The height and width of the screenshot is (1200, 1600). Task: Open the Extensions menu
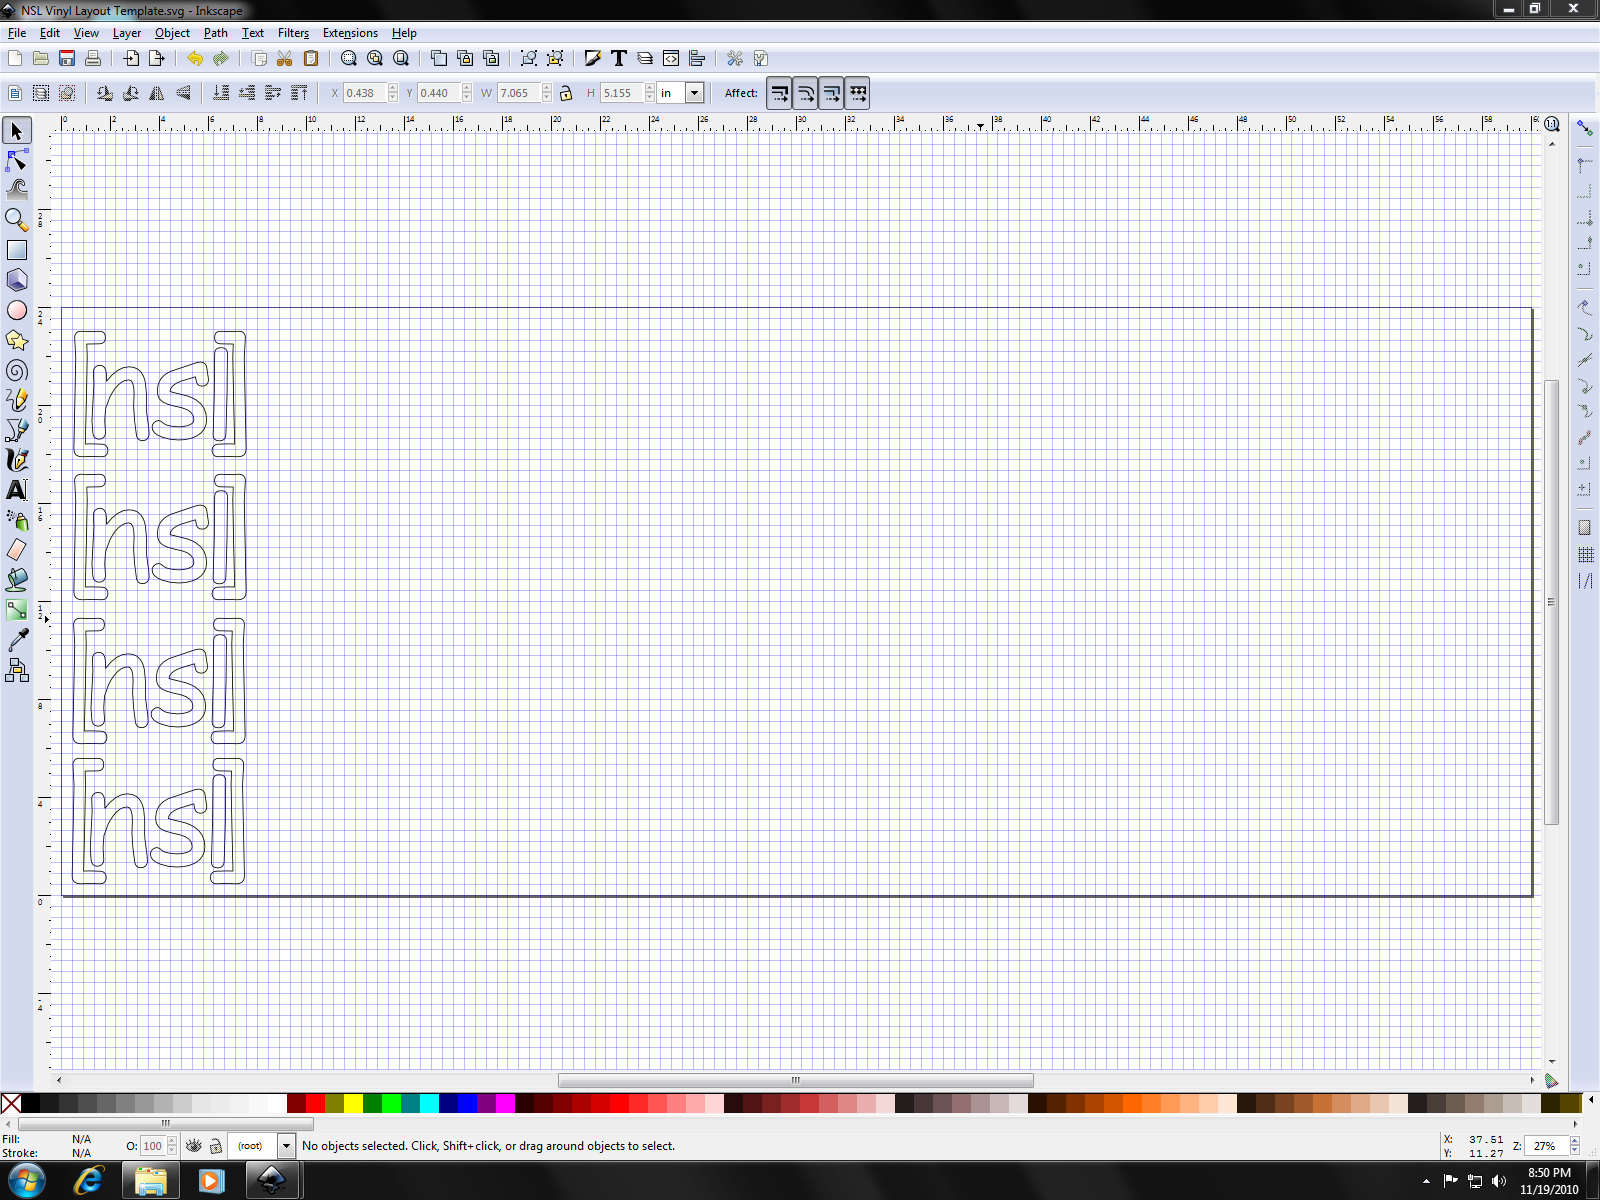(350, 33)
